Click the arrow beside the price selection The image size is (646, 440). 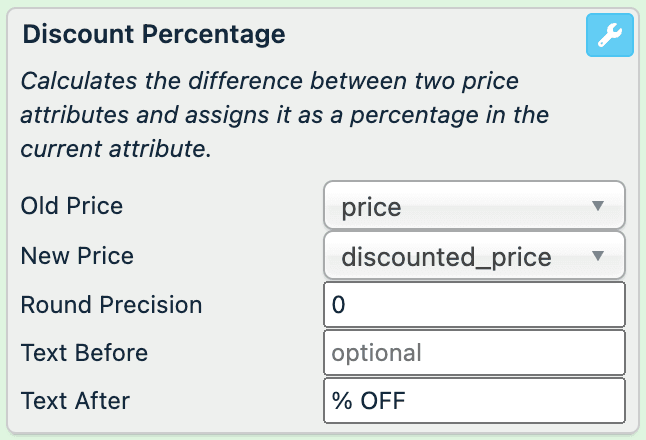pos(598,206)
